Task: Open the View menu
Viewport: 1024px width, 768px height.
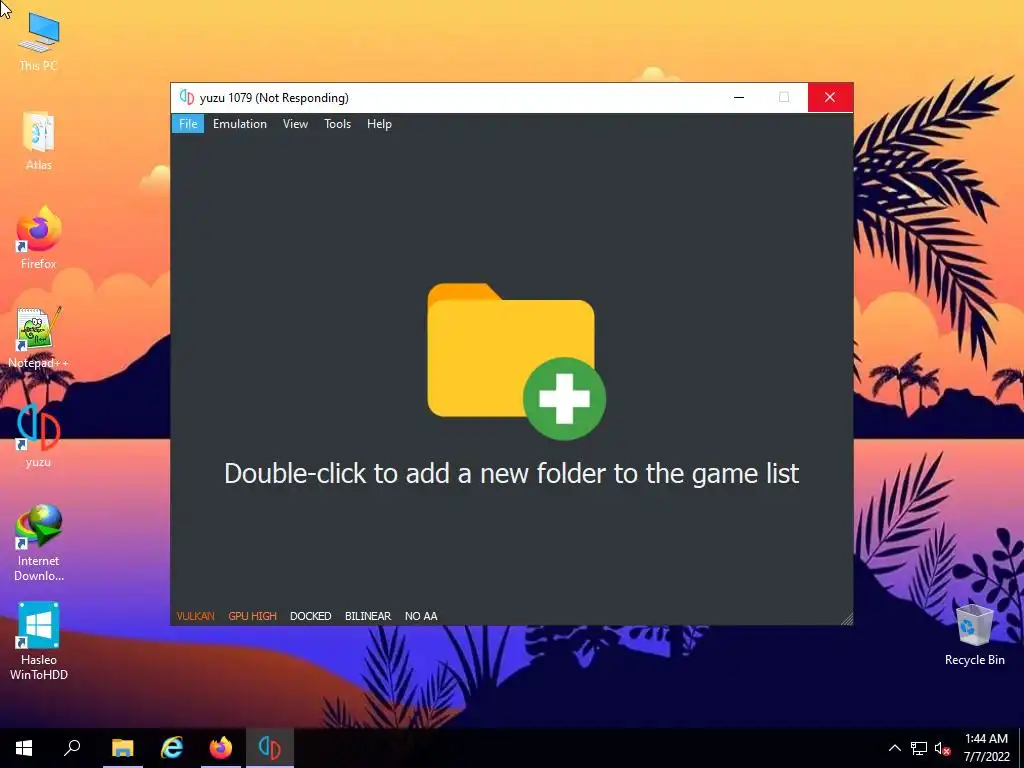Action: (295, 123)
